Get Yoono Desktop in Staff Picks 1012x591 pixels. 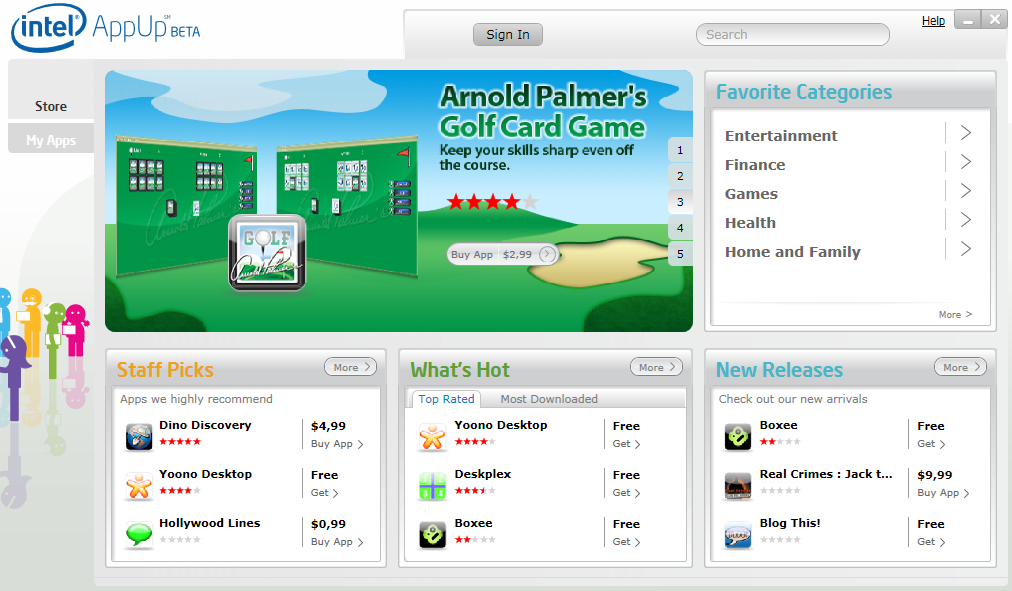[x=325, y=493]
